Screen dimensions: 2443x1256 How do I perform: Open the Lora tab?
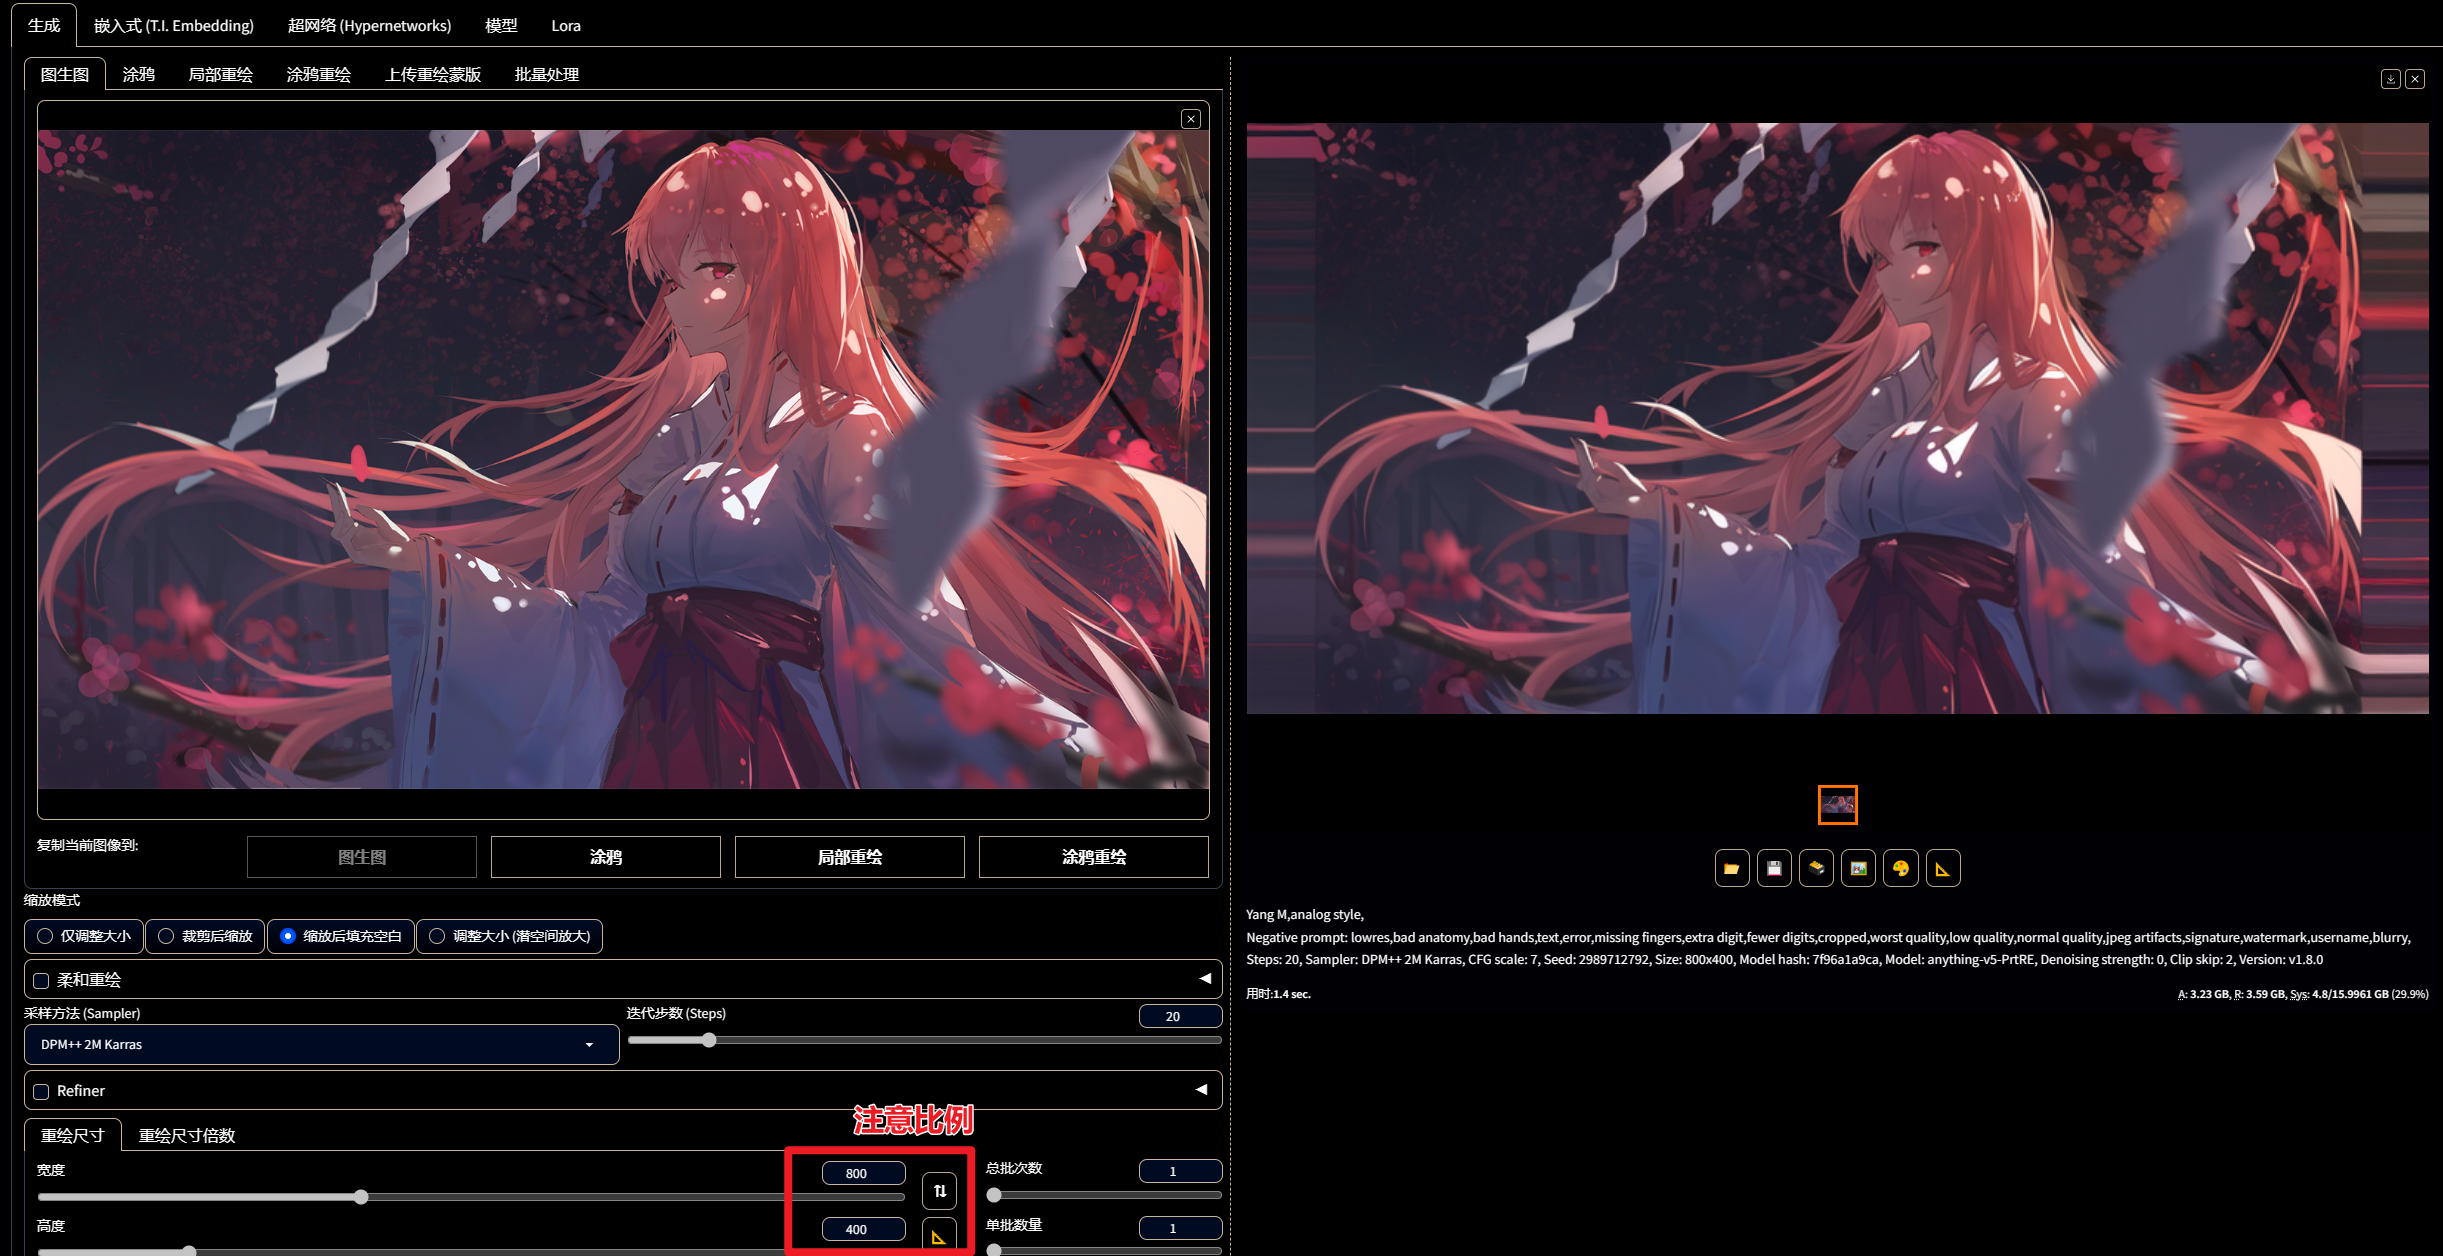(565, 26)
